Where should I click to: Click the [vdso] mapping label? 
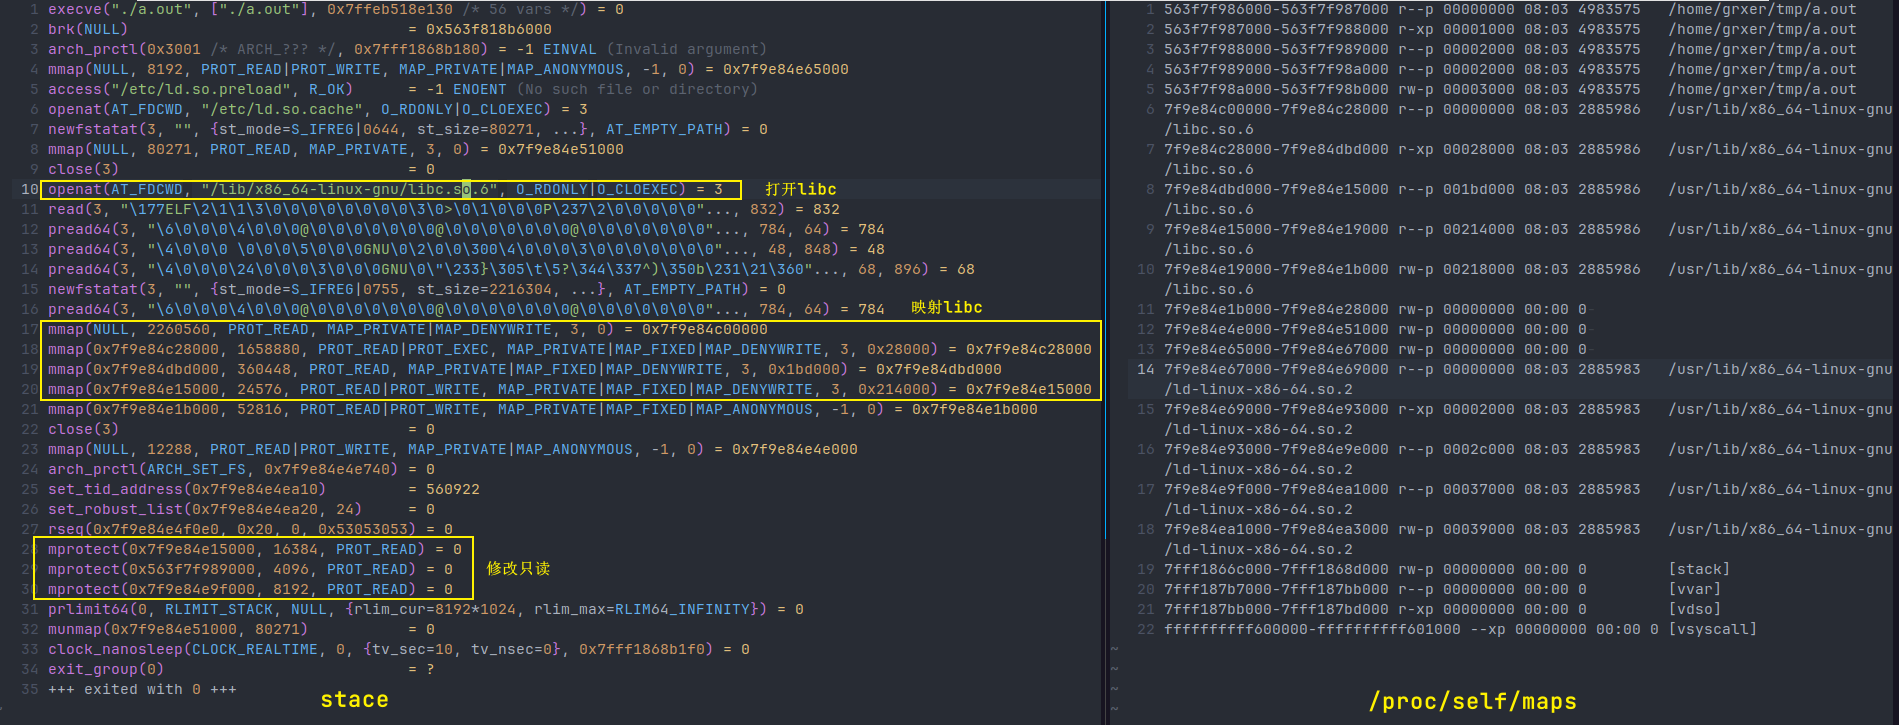point(1695,609)
